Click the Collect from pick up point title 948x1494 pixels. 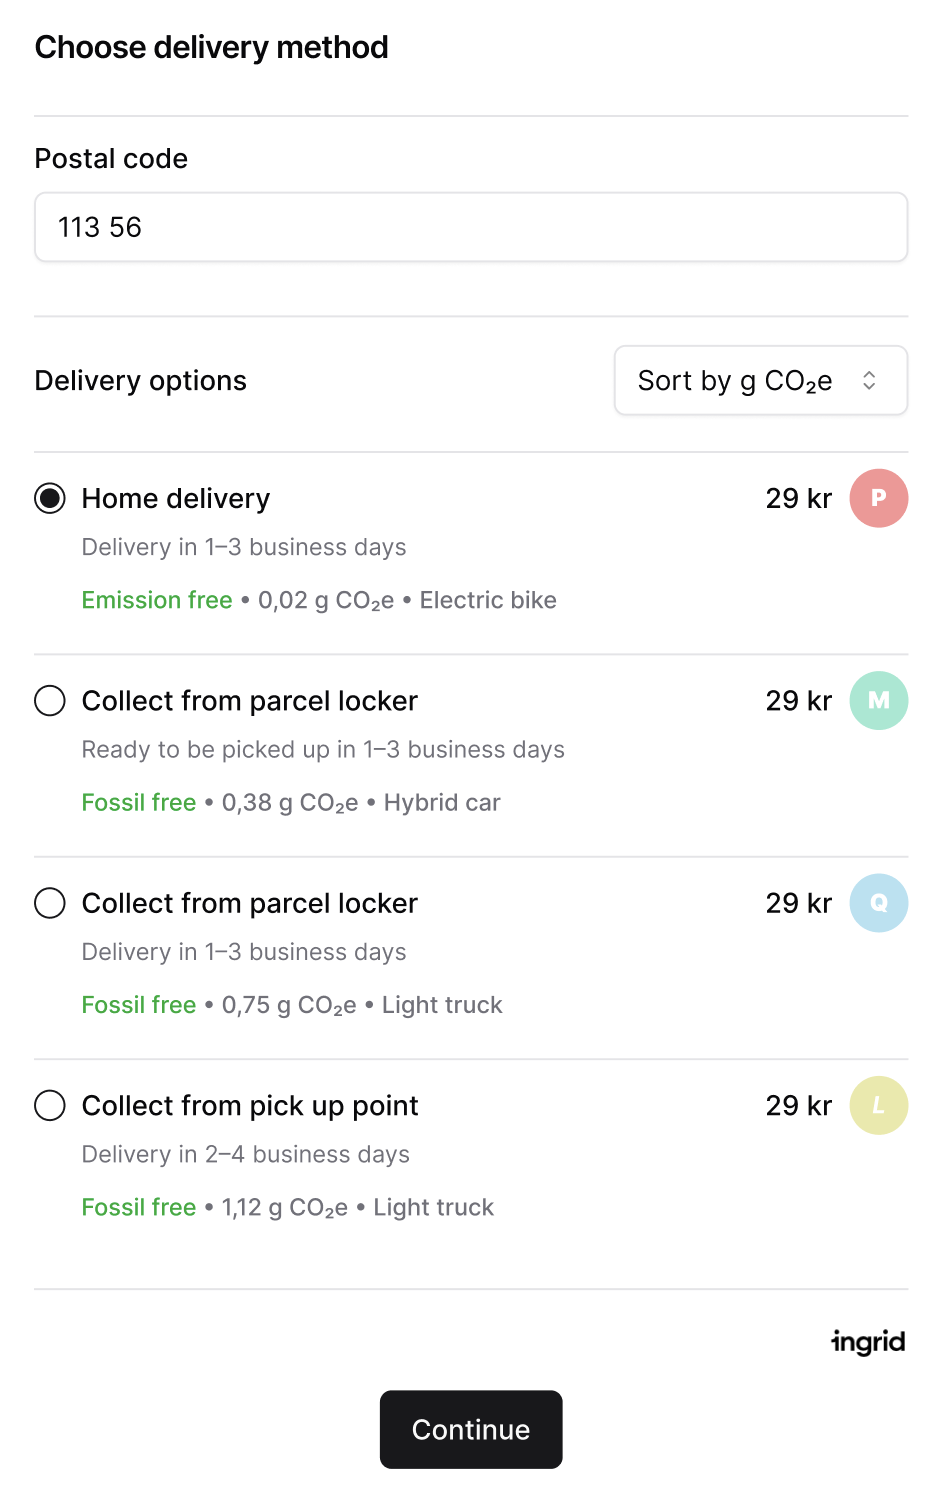click(x=250, y=1105)
